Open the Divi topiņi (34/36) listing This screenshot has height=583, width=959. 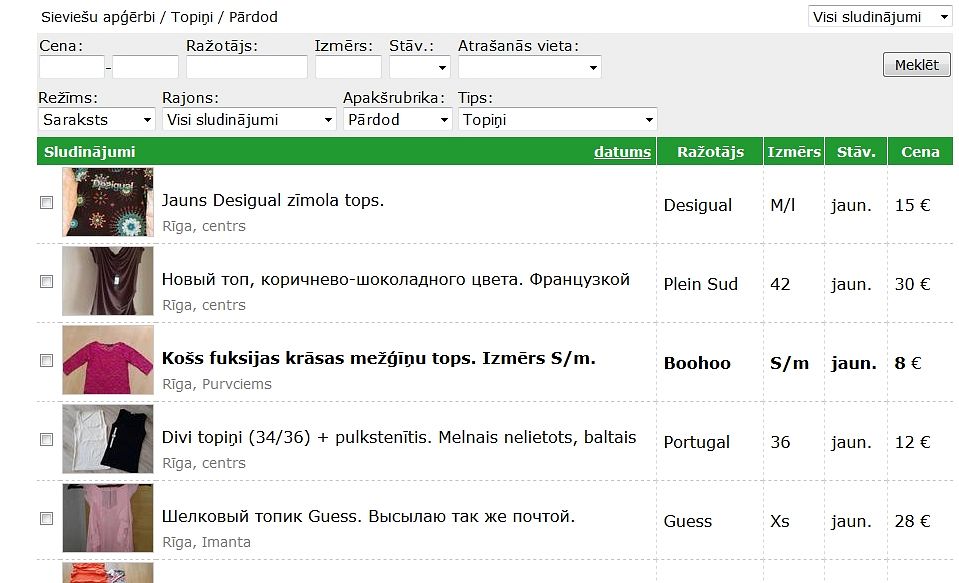click(x=399, y=437)
